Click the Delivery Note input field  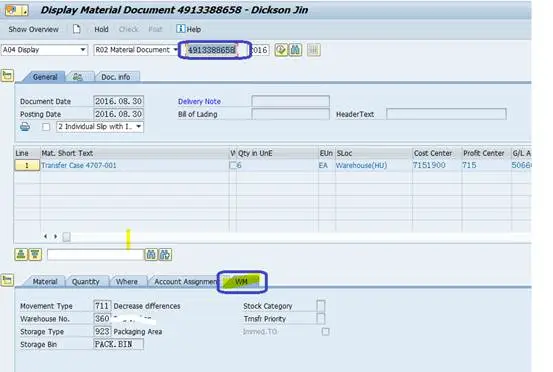click(x=291, y=101)
